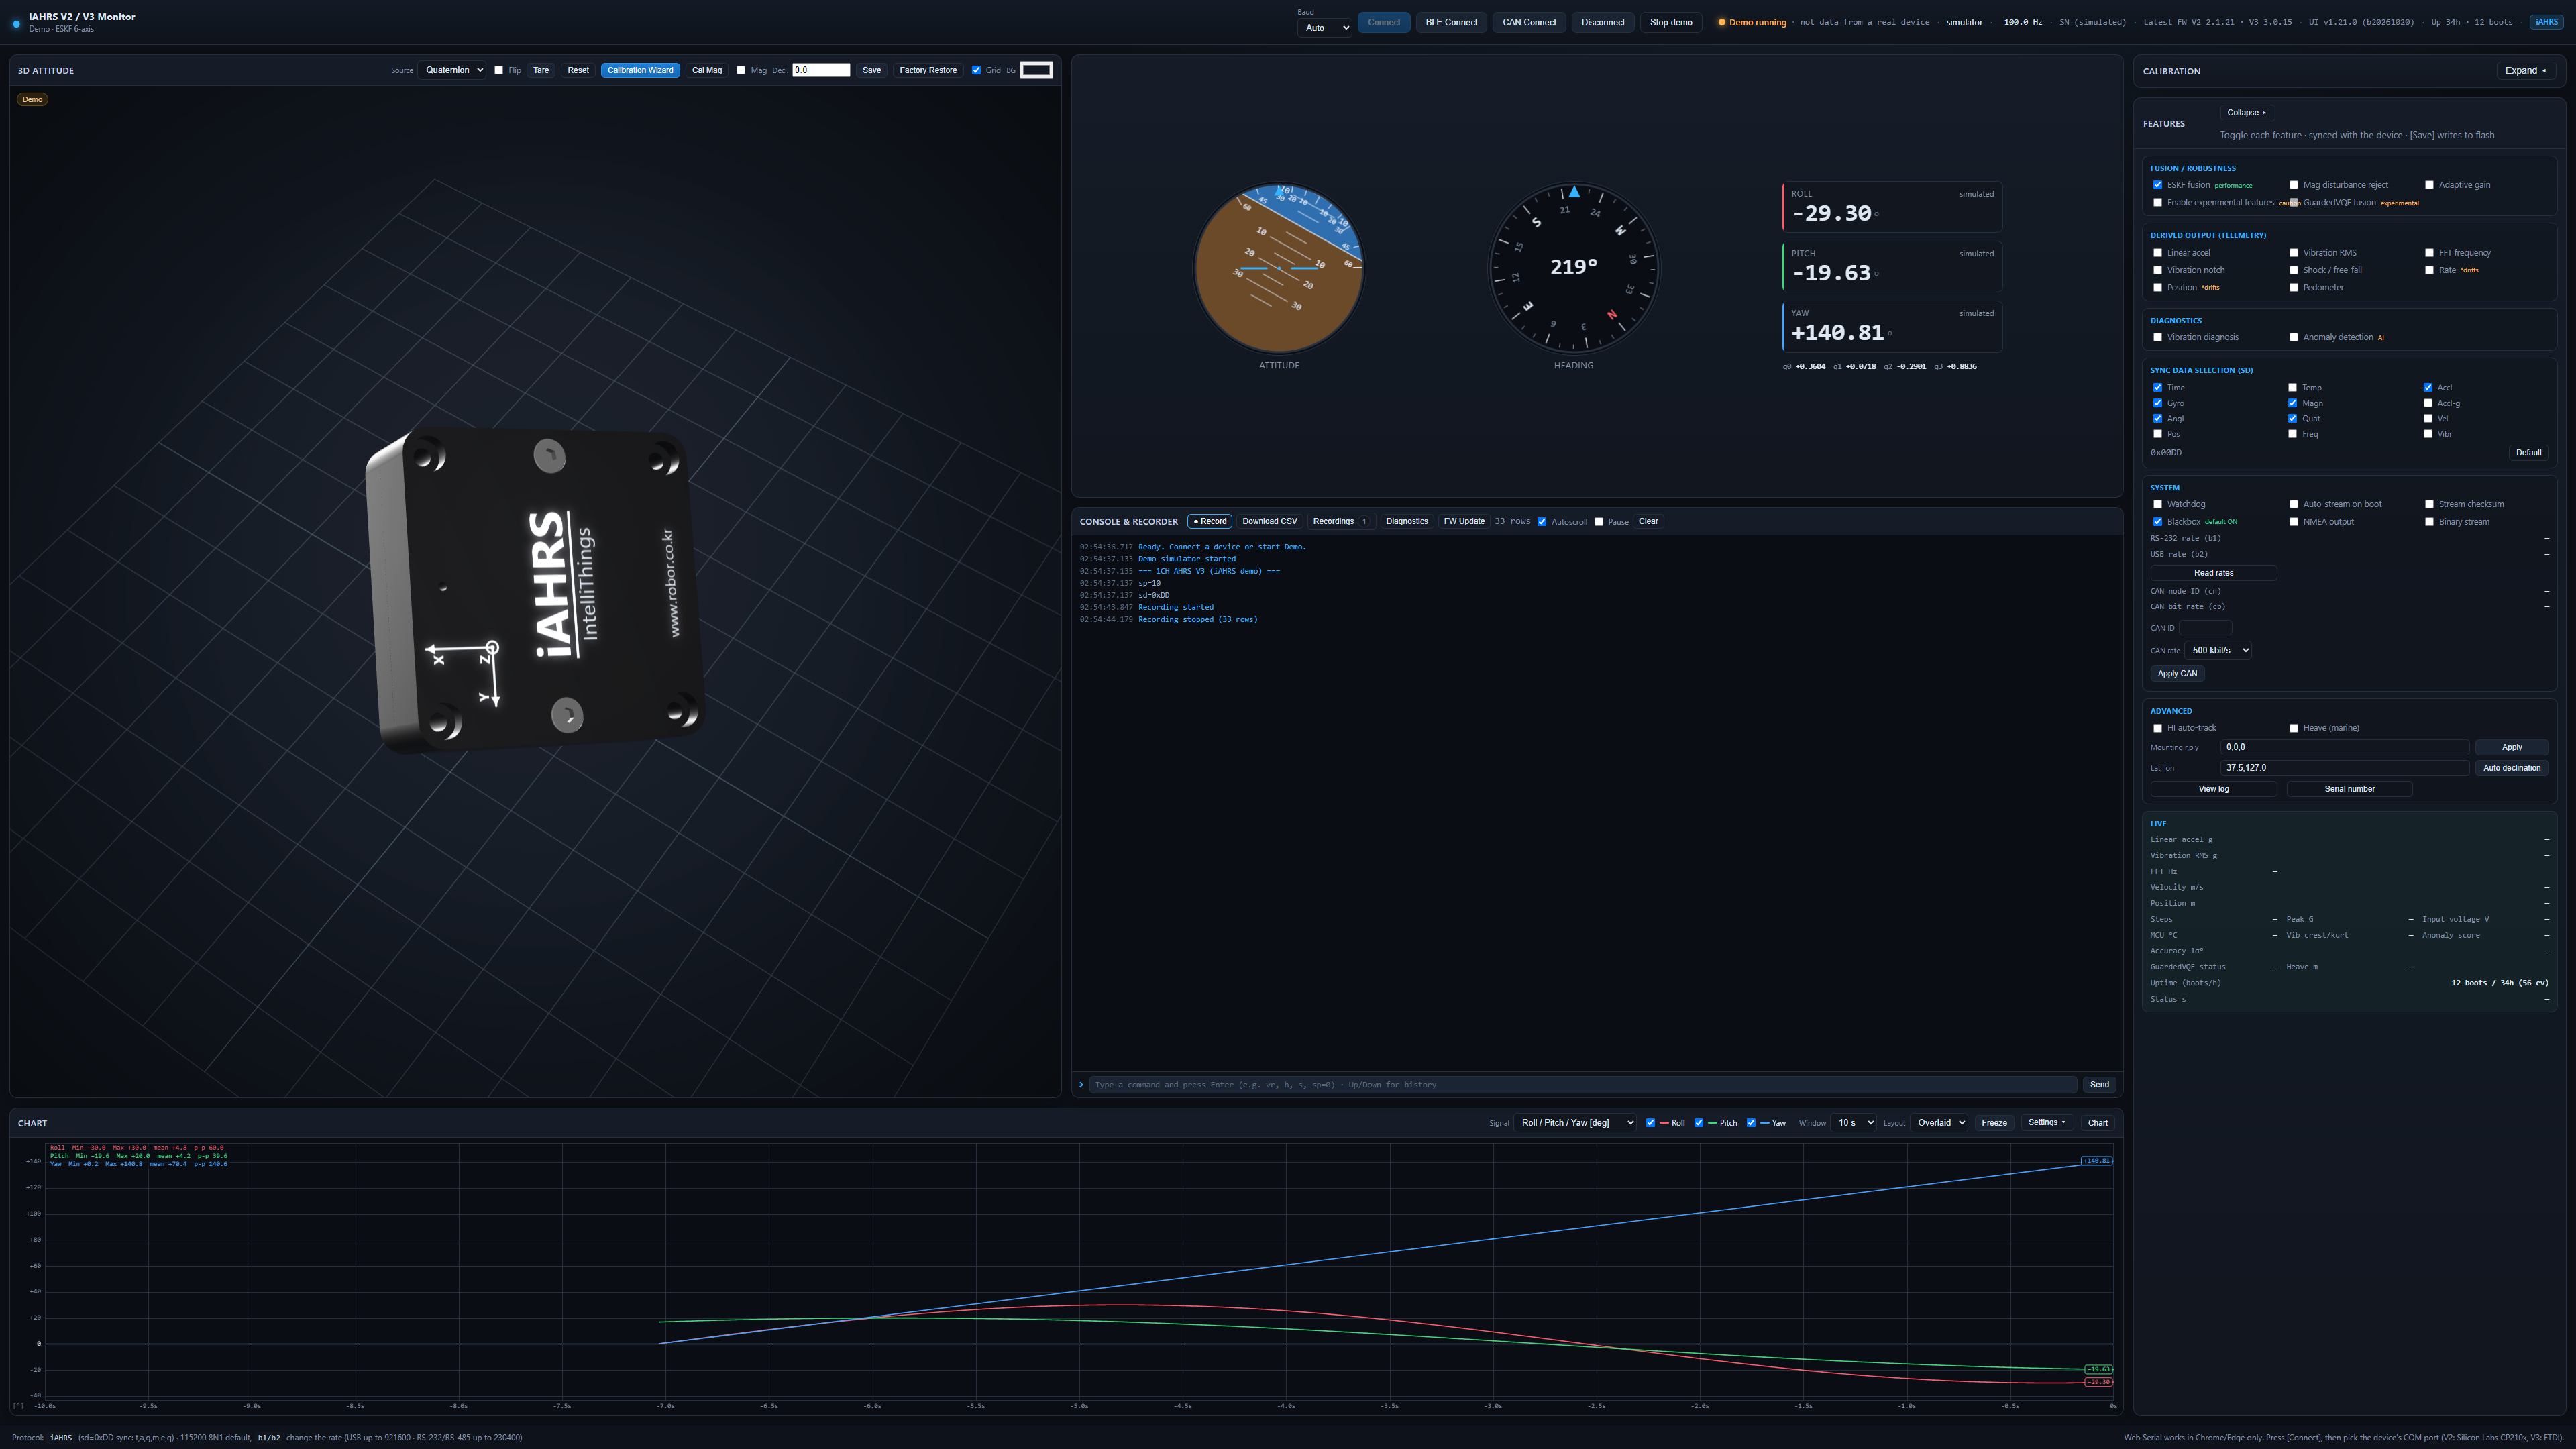Launch the Calibration Wizard
Viewport: 2576px width, 1449px height.
[640, 70]
